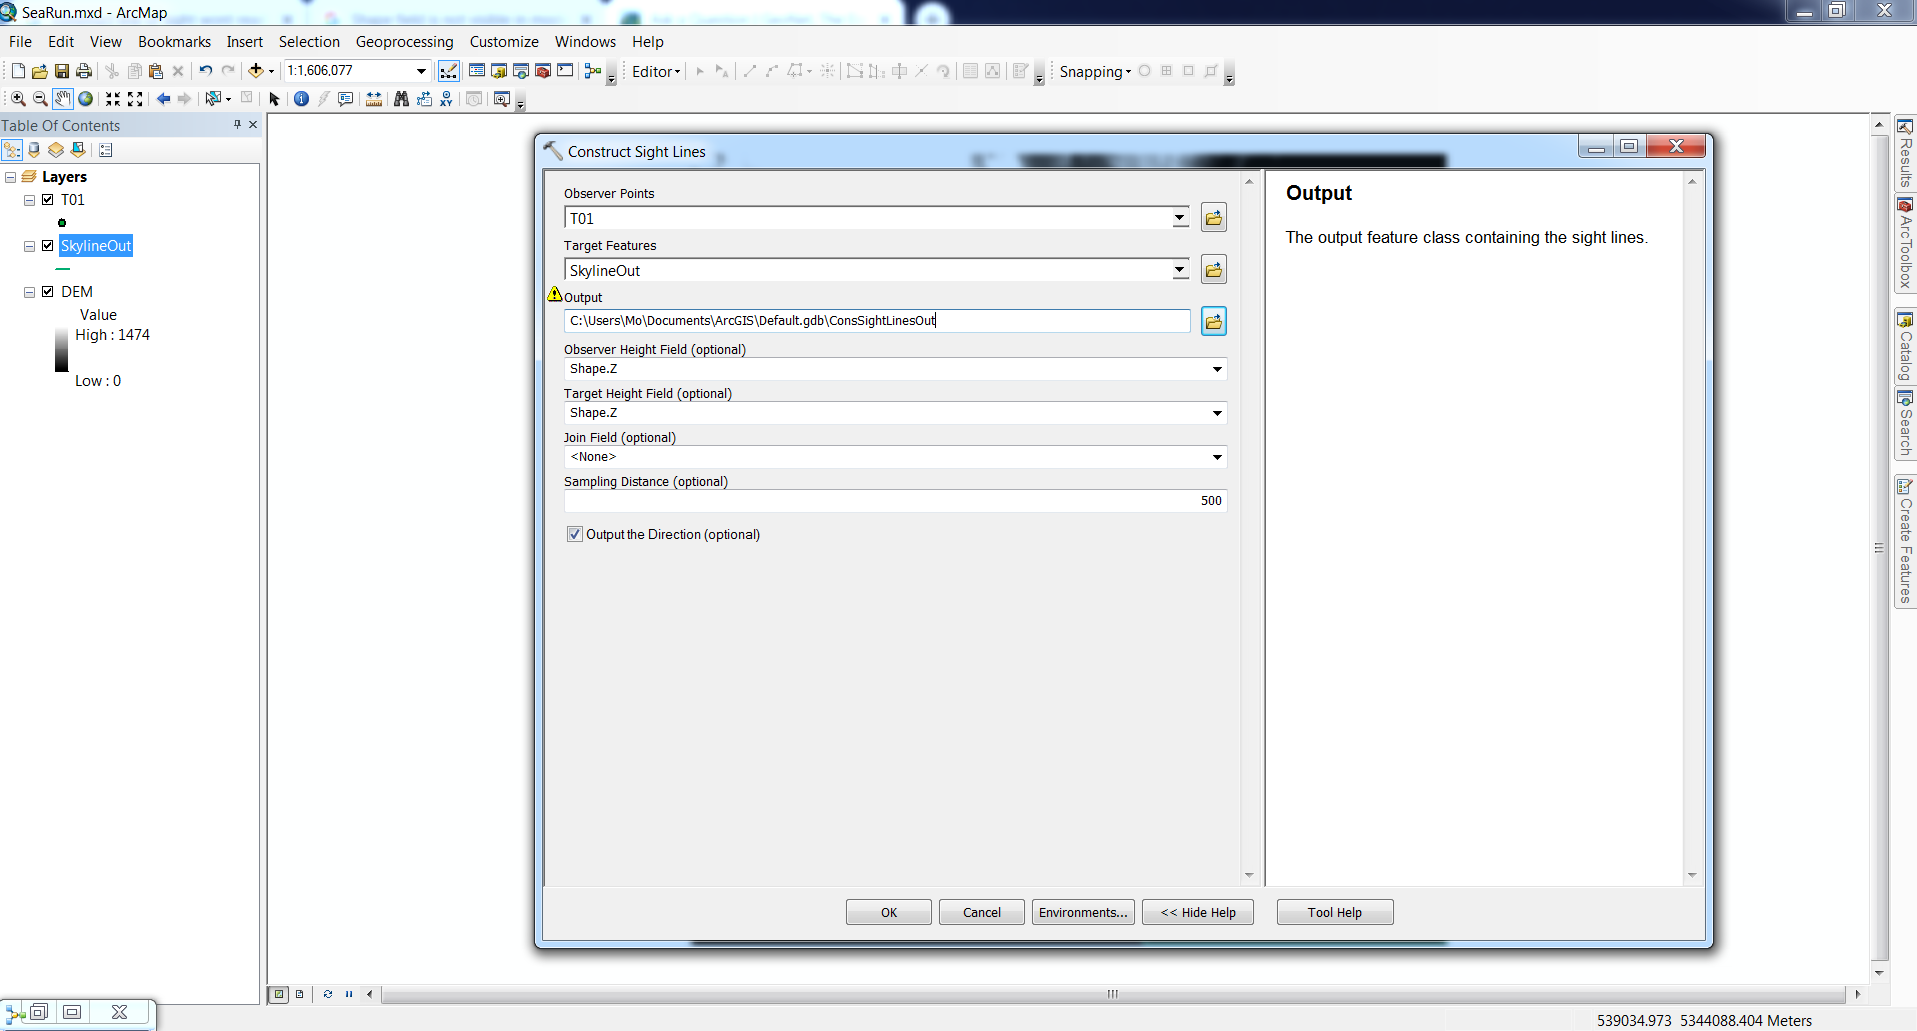Click the Save icon in the Standard toolbar

pos(62,71)
